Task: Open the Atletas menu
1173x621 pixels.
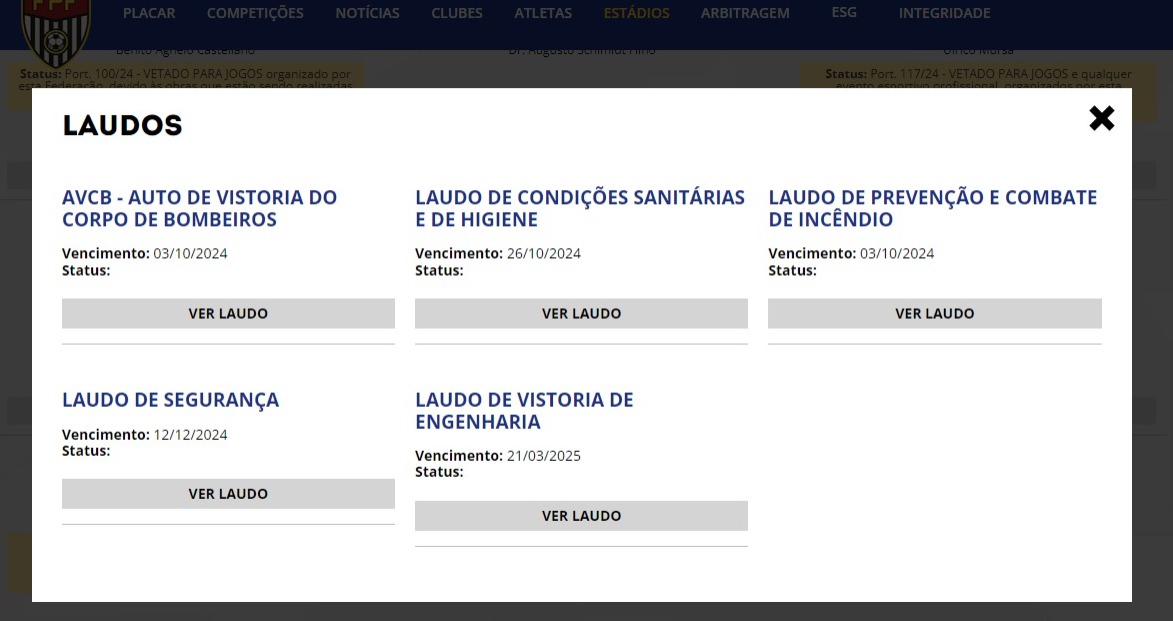Action: 543,13
